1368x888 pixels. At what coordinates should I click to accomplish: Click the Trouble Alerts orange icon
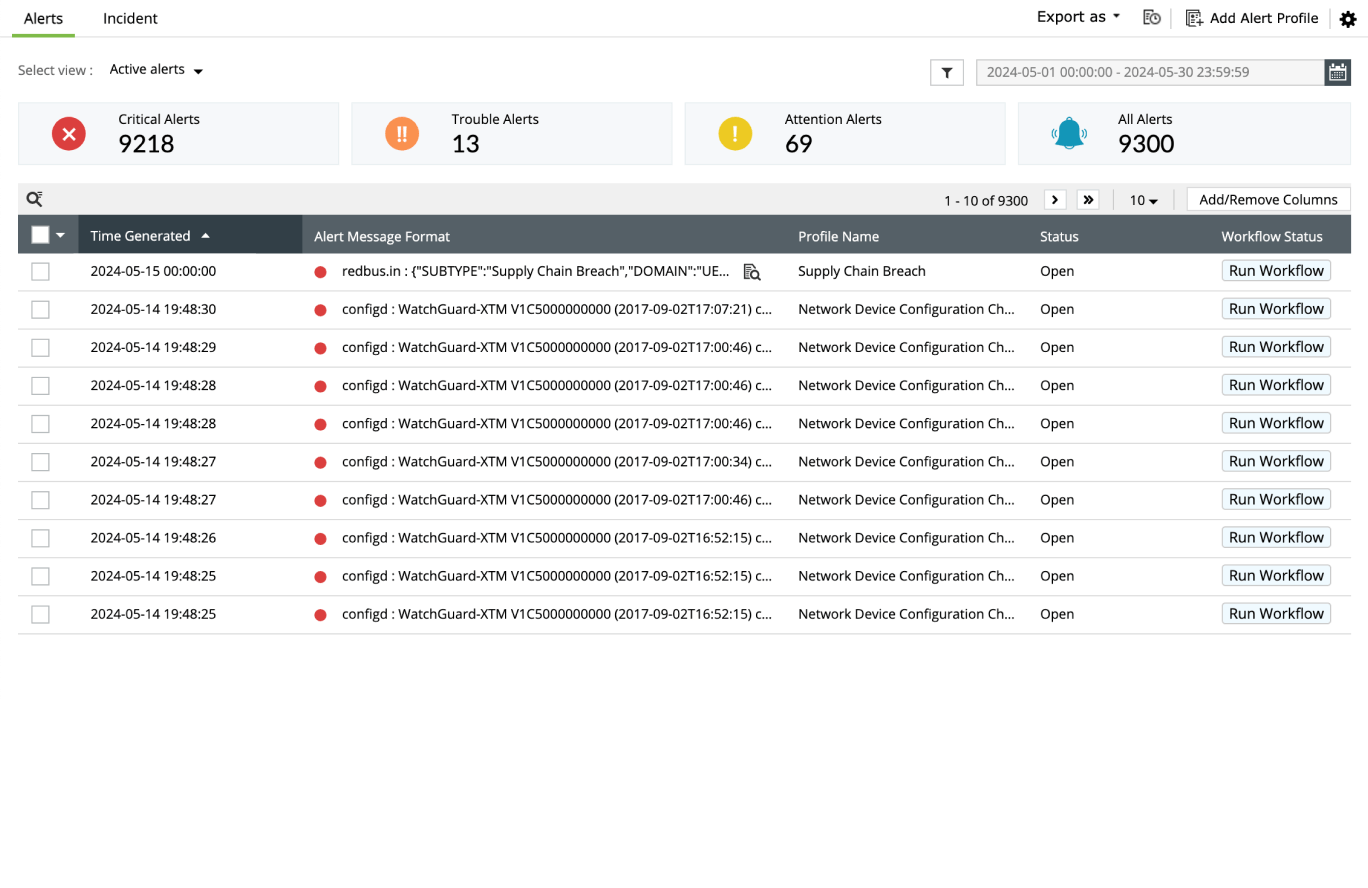coord(401,133)
